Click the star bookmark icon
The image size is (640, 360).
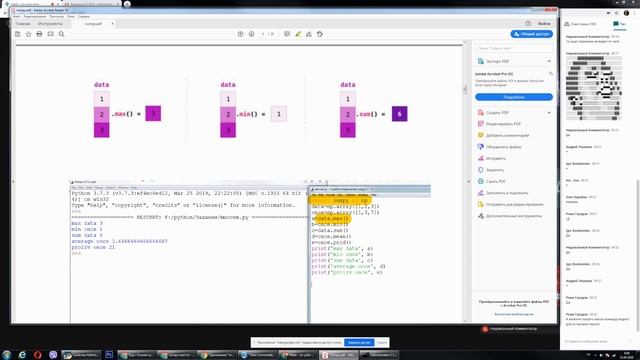[x=29, y=34]
